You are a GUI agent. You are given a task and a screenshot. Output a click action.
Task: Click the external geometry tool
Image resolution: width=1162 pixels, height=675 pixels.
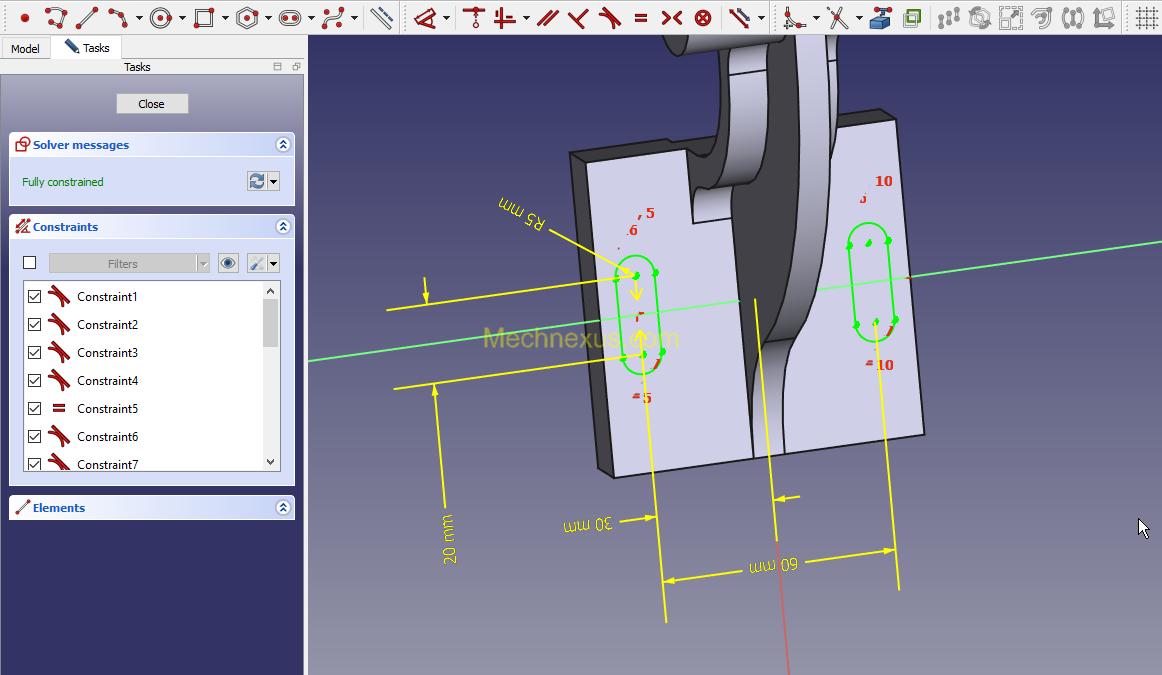pos(880,17)
